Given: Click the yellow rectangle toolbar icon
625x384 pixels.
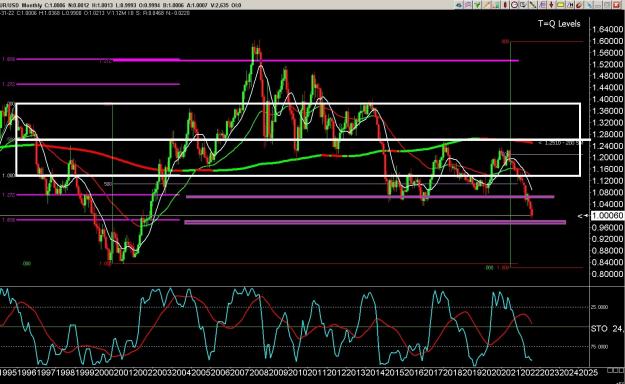Looking at the screenshot, I should point(560,5).
